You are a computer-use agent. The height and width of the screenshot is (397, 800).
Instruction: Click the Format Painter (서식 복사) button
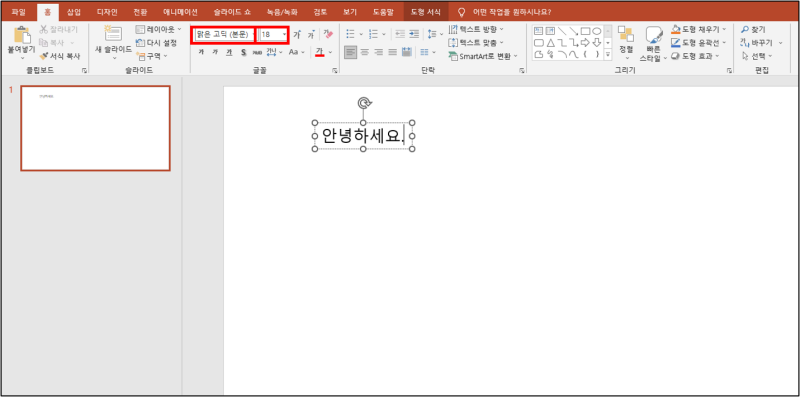click(60, 56)
